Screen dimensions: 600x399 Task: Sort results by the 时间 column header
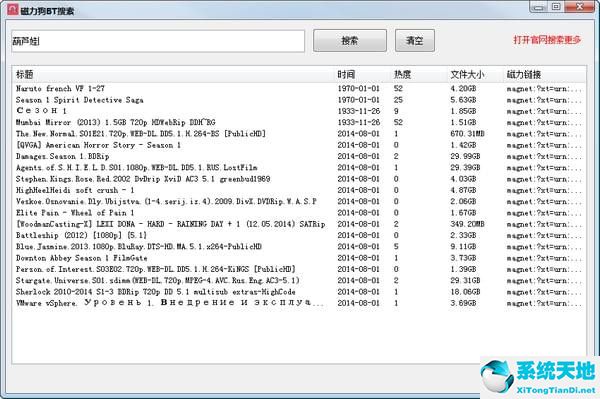tap(346, 74)
